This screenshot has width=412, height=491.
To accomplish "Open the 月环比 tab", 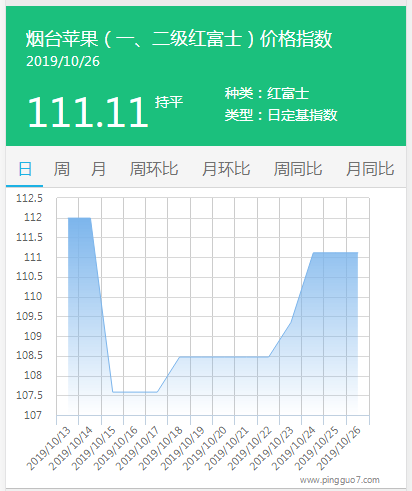I will point(226,169).
